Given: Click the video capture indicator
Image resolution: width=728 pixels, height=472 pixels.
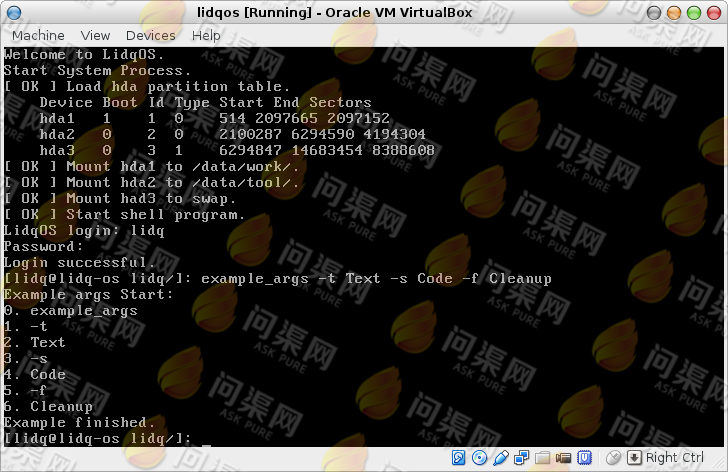Looking at the screenshot, I should point(563,458).
